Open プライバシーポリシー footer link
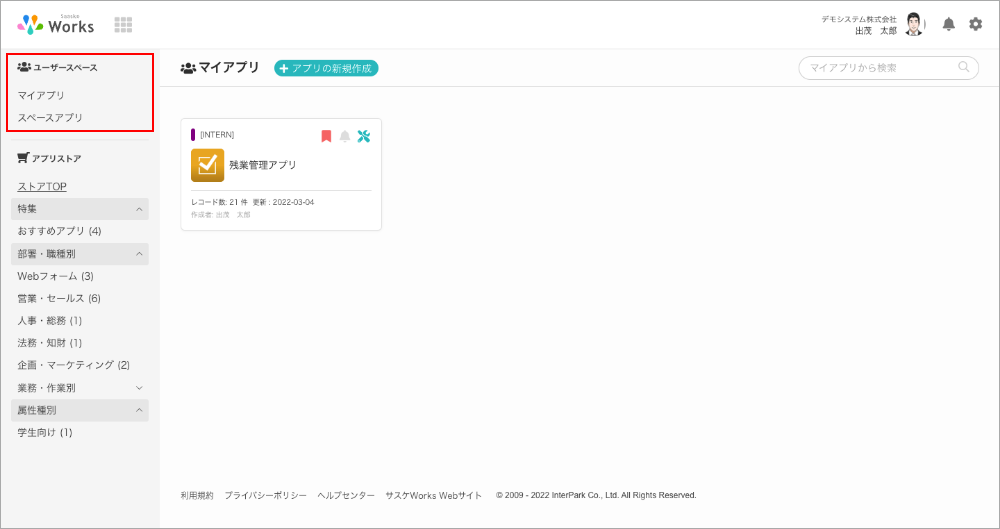Image resolution: width=1000 pixels, height=529 pixels. pyautogui.click(x=265, y=495)
